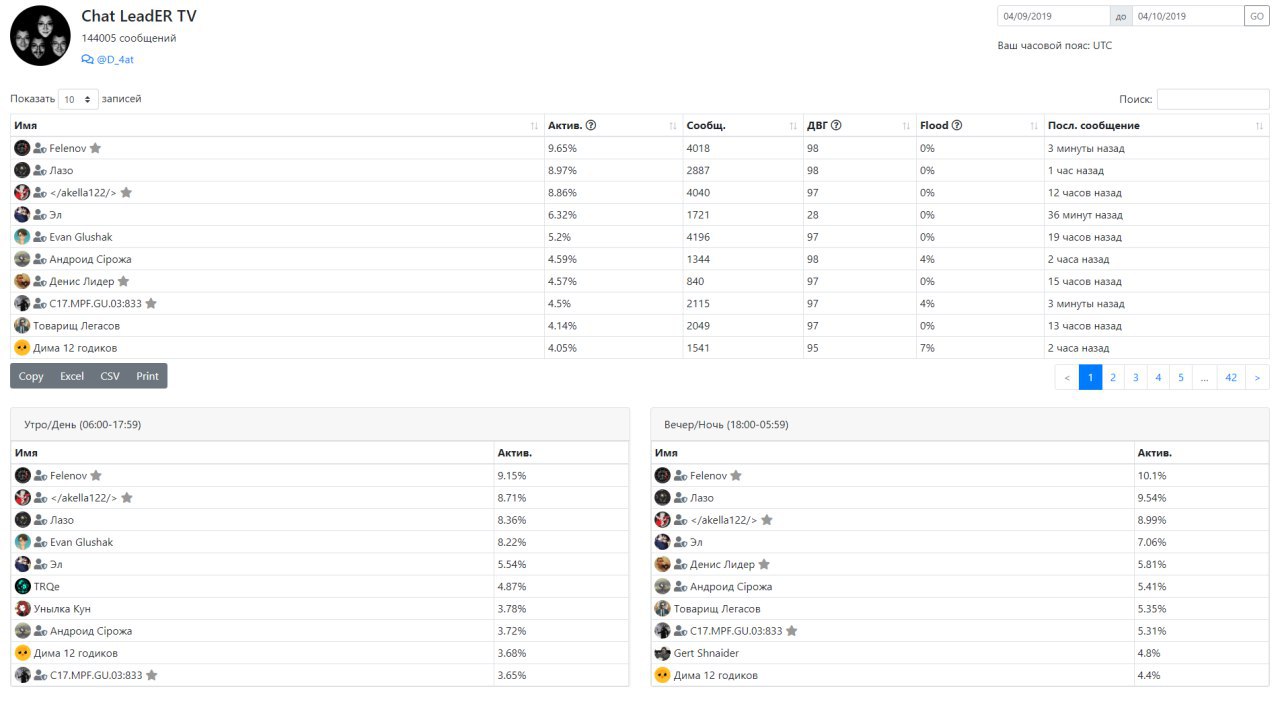This screenshot has height=726, width=1280.
Task: Open the records-per-page dropdown showing 10
Action: [x=78, y=99]
